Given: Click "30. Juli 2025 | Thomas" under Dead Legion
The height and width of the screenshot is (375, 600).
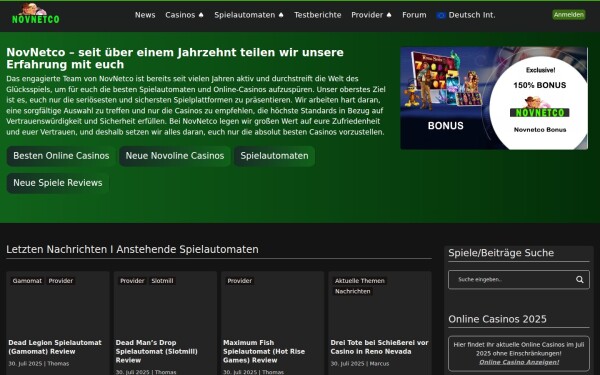Looking at the screenshot, I should point(39,364).
